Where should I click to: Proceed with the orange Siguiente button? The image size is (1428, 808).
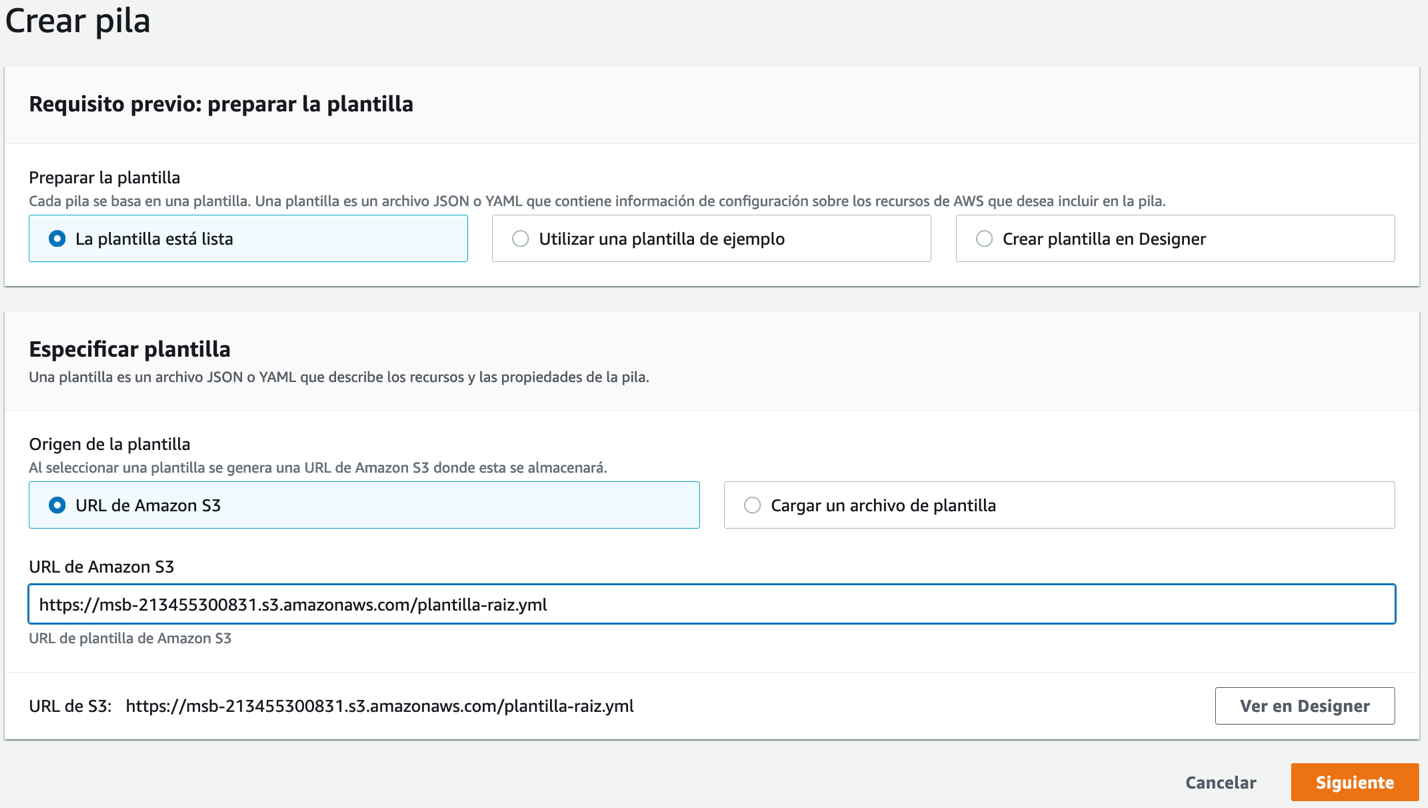click(1355, 783)
